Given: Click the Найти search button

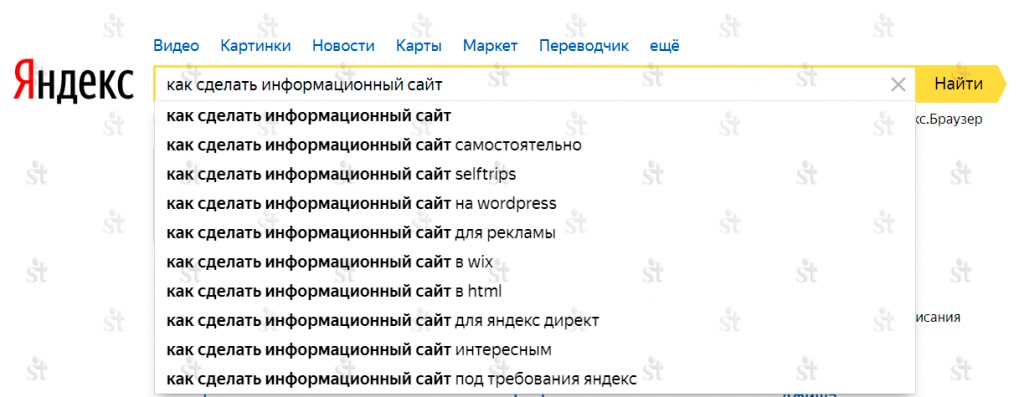Looking at the screenshot, I should [x=961, y=84].
